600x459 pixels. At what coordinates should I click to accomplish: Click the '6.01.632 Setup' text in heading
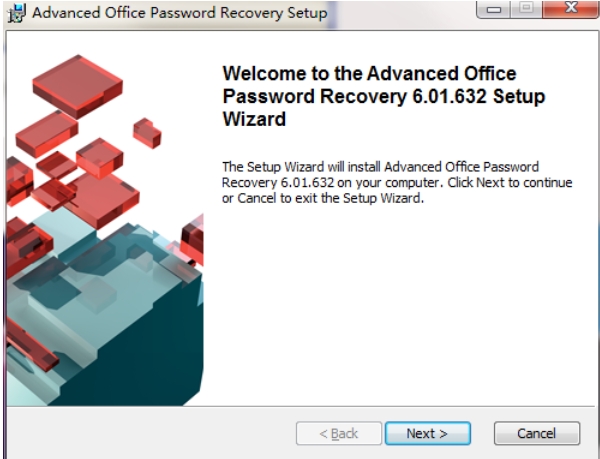[479, 96]
